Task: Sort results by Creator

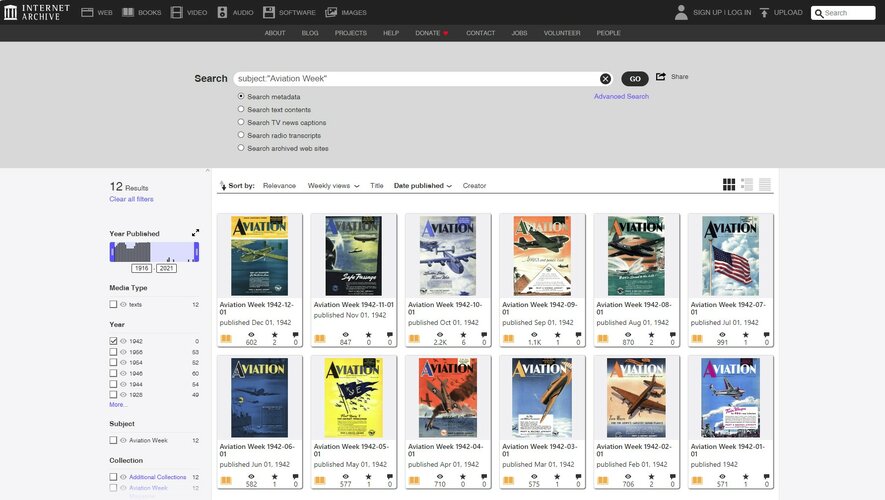Action: coord(474,186)
